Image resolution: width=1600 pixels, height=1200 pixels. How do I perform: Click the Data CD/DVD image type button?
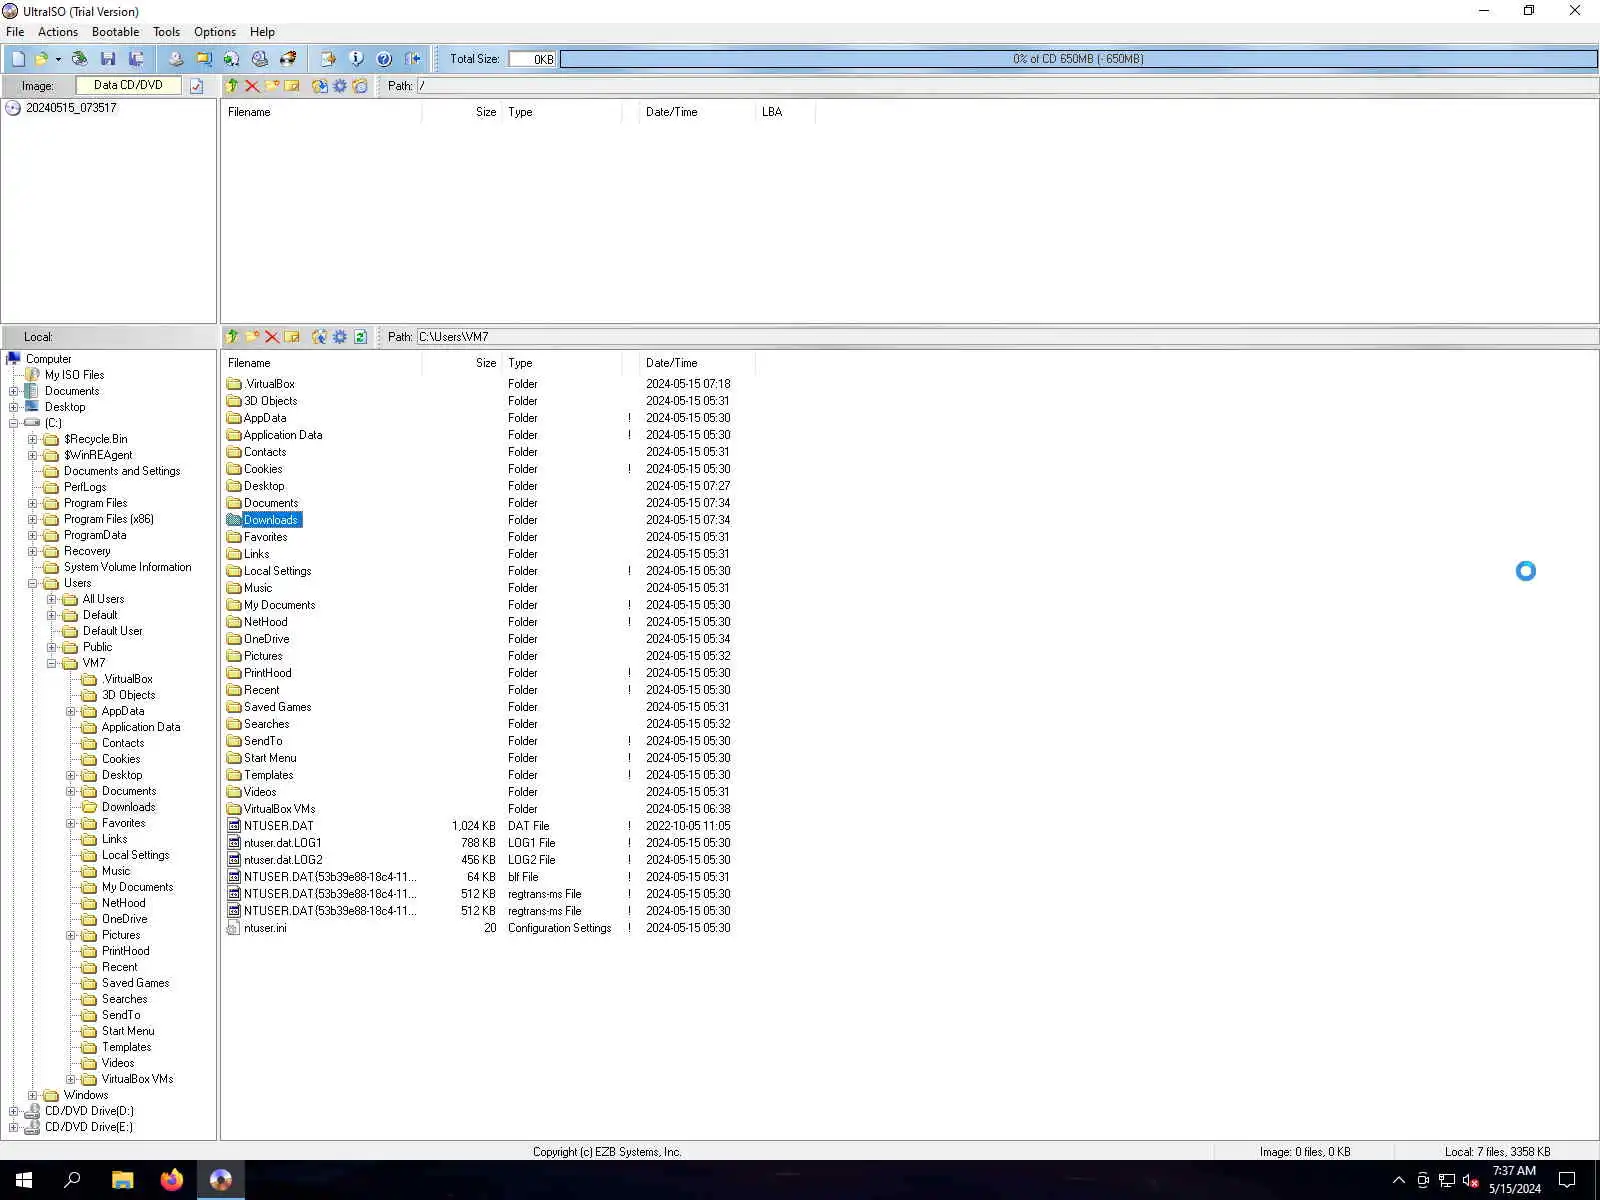[x=128, y=86]
